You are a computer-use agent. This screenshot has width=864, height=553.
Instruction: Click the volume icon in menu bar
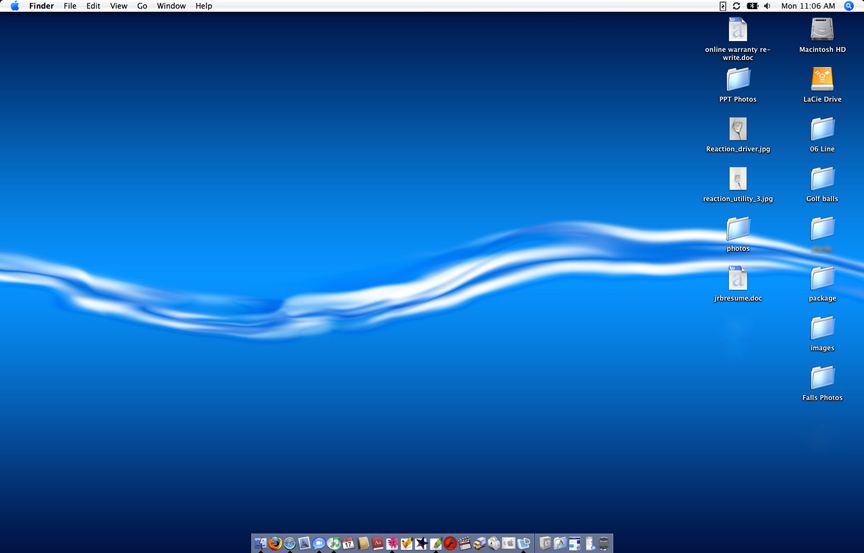tap(768, 6)
